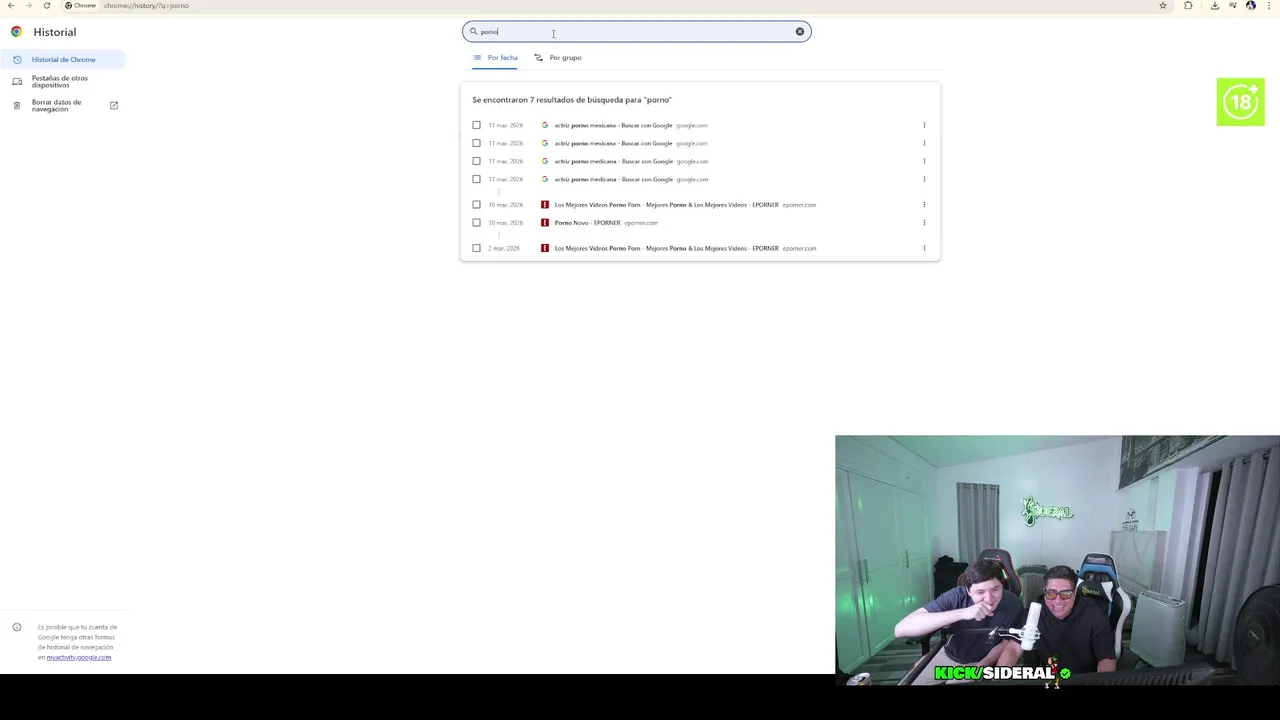The width and height of the screenshot is (1280, 720).
Task: Click the external-link icon beside Borrar datos
Action: (114, 105)
